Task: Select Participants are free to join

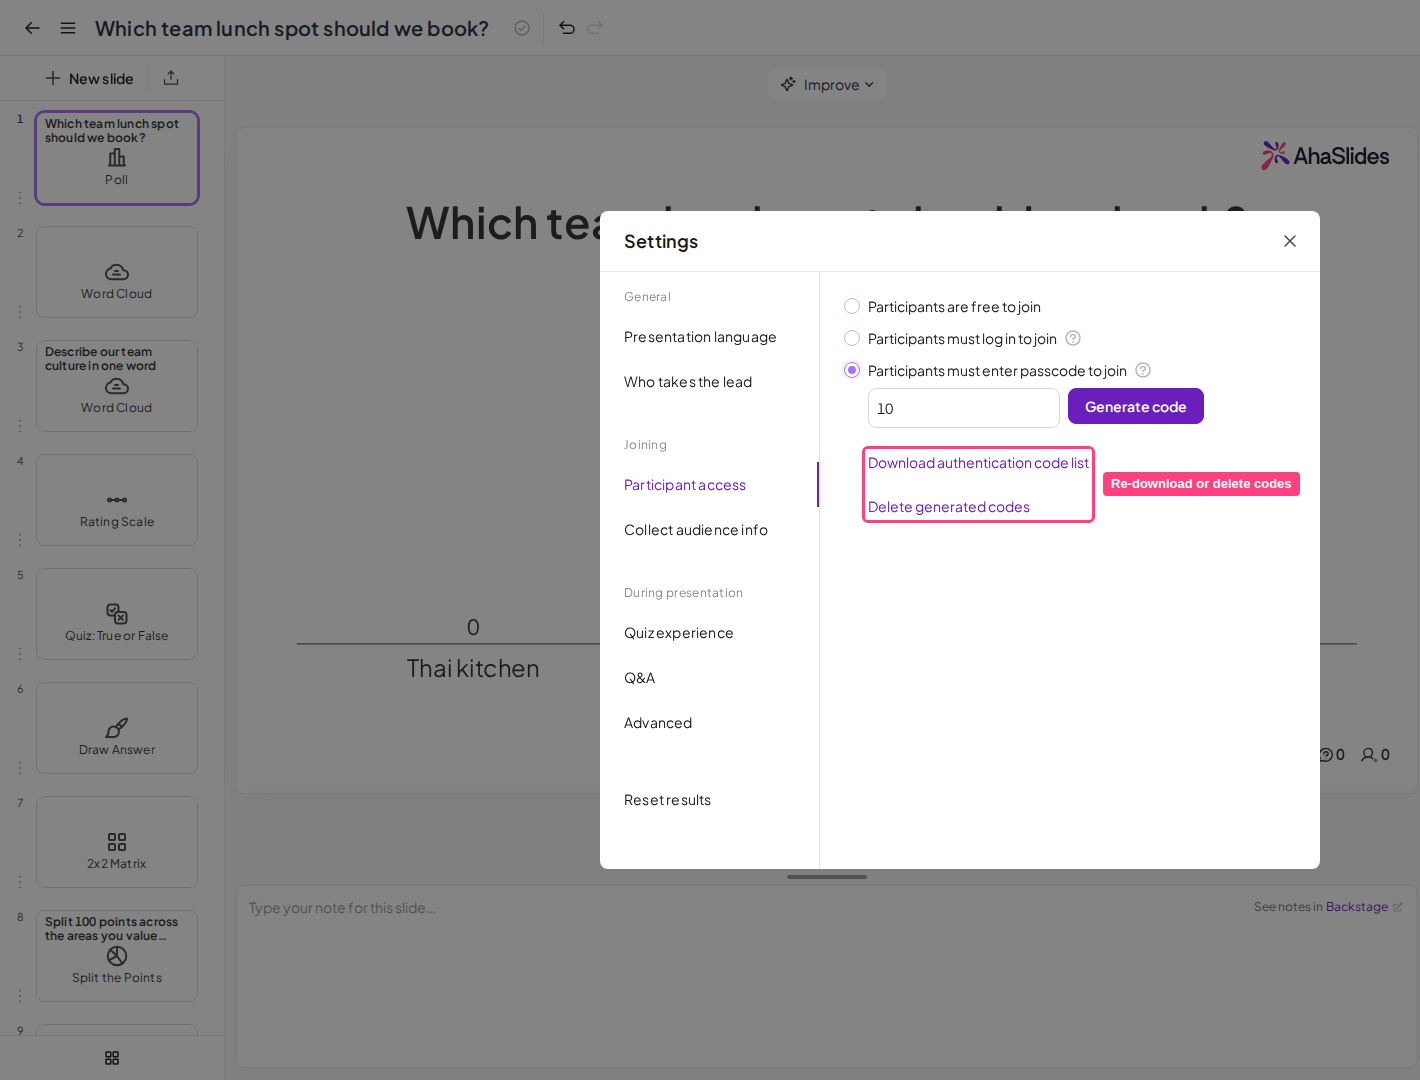Action: click(x=852, y=306)
